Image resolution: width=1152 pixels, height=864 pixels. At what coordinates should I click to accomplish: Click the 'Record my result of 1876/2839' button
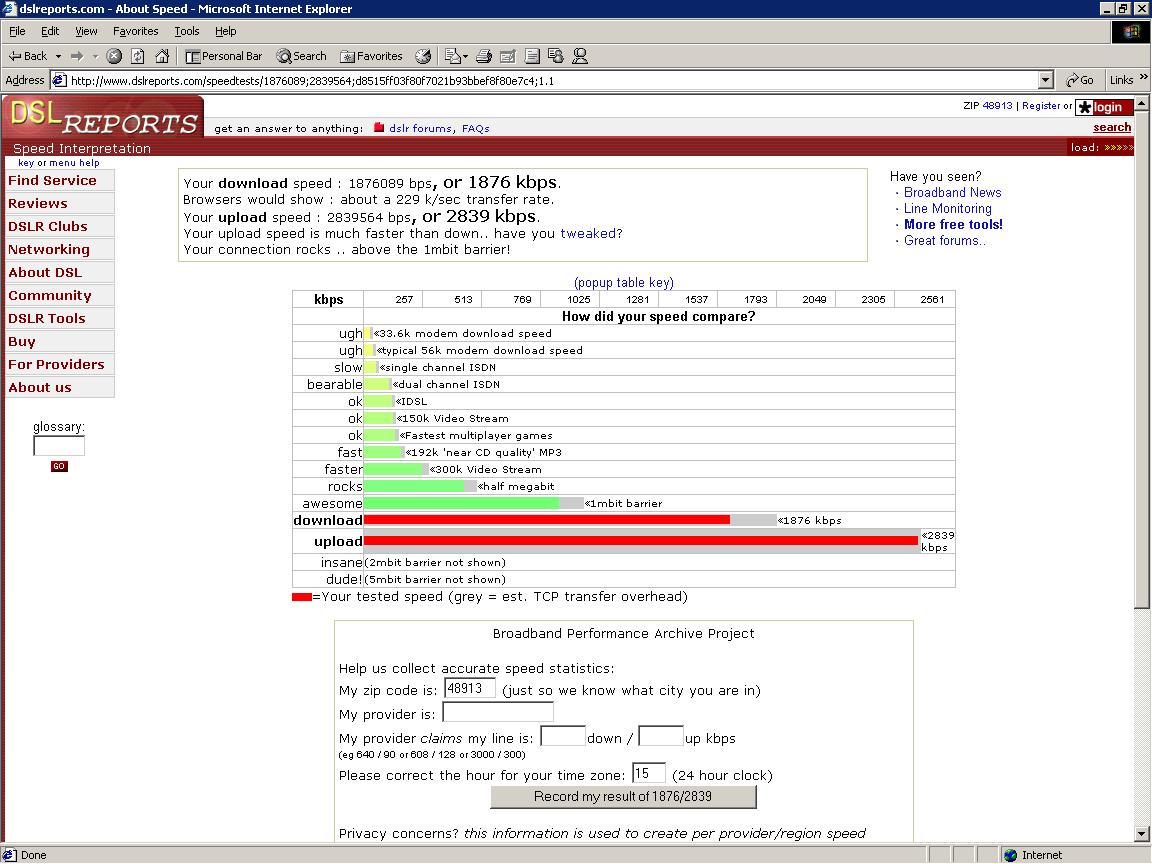coord(623,796)
